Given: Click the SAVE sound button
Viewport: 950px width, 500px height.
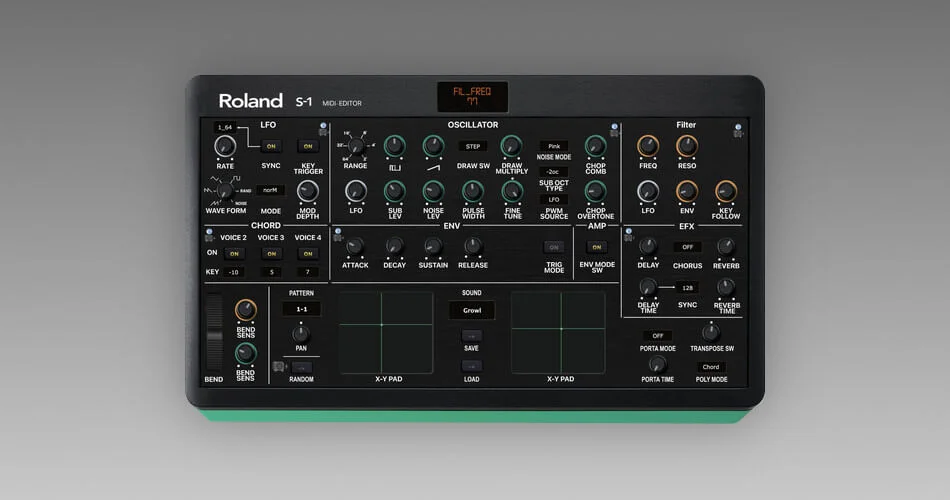Looking at the screenshot, I should tap(472, 336).
